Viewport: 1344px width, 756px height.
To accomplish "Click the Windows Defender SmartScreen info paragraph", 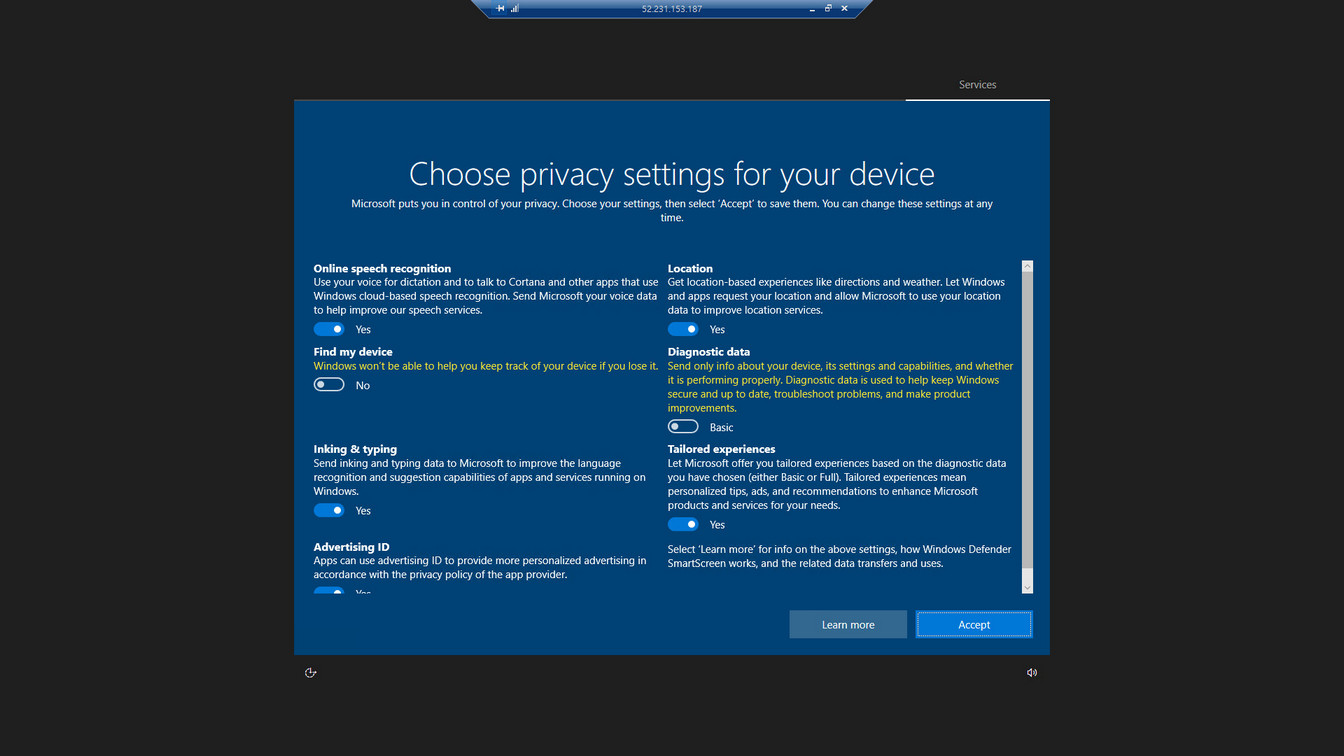I will coord(840,556).
